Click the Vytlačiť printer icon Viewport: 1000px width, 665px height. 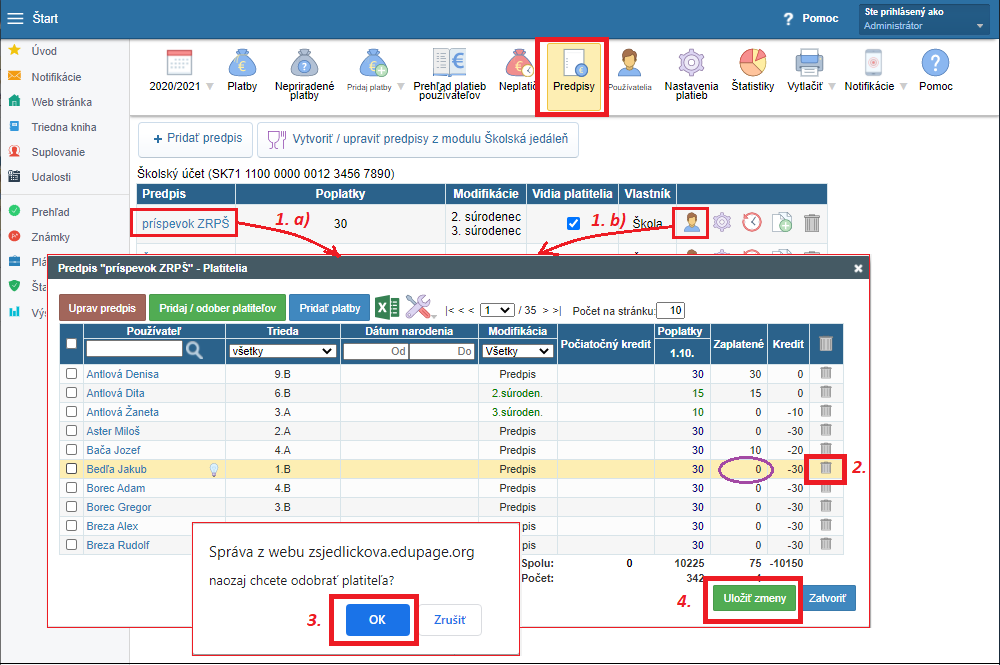point(807,66)
